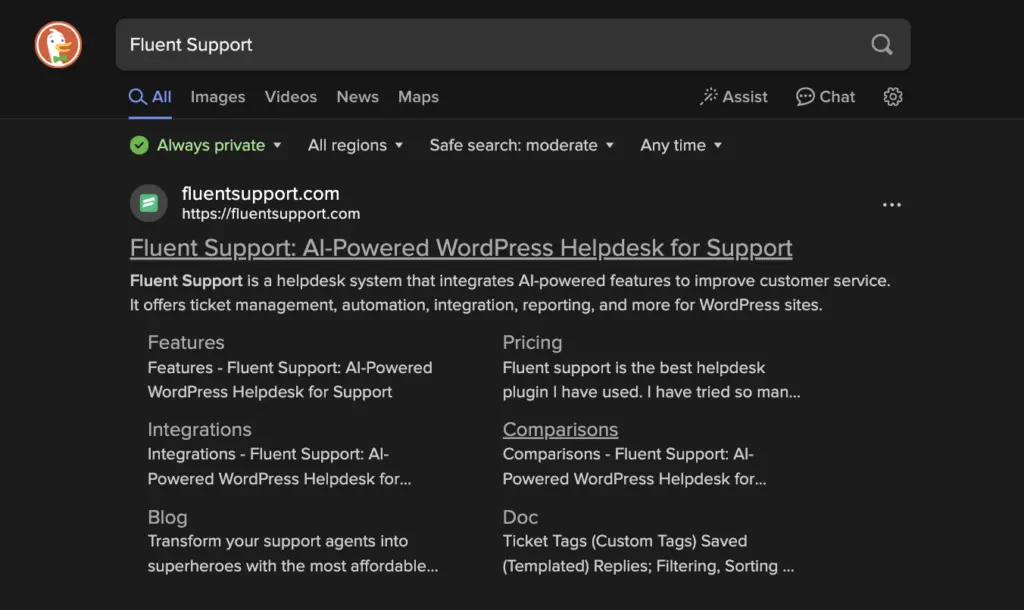Switch to the Images tab
Image resolution: width=1024 pixels, height=610 pixels.
coord(218,97)
